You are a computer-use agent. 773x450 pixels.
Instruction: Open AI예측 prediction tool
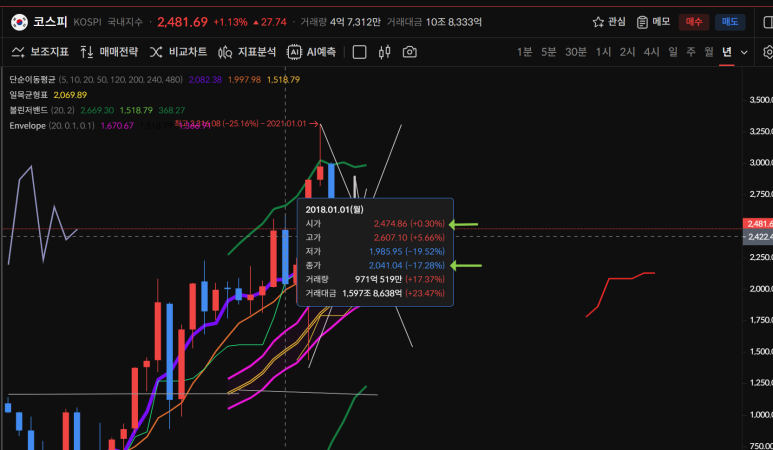point(312,52)
